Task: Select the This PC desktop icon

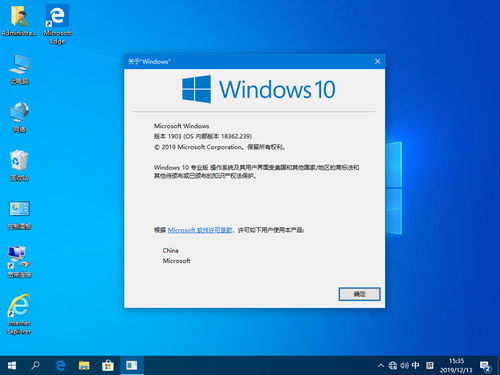Action: [x=19, y=69]
